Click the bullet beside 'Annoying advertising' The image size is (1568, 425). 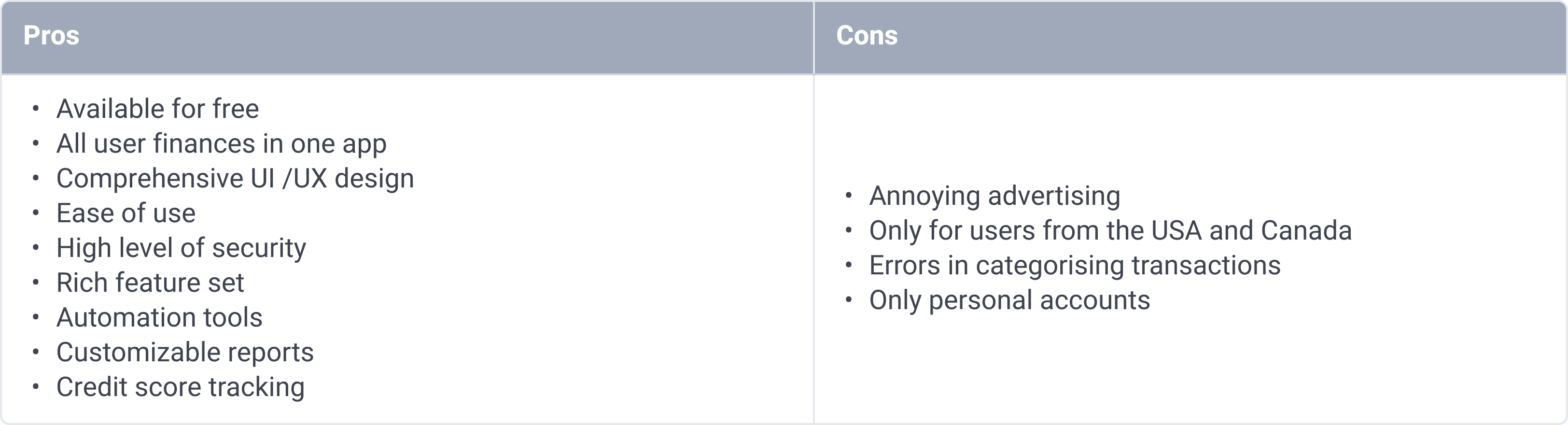pyautogui.click(x=849, y=196)
